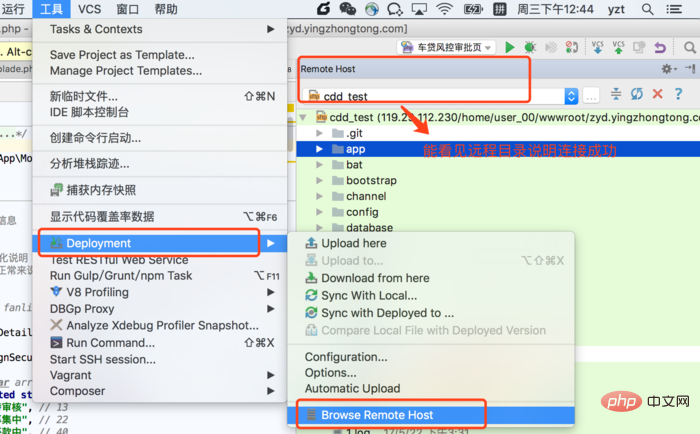Open the run configuration dropdown 车贷风控审批页

(x=446, y=47)
